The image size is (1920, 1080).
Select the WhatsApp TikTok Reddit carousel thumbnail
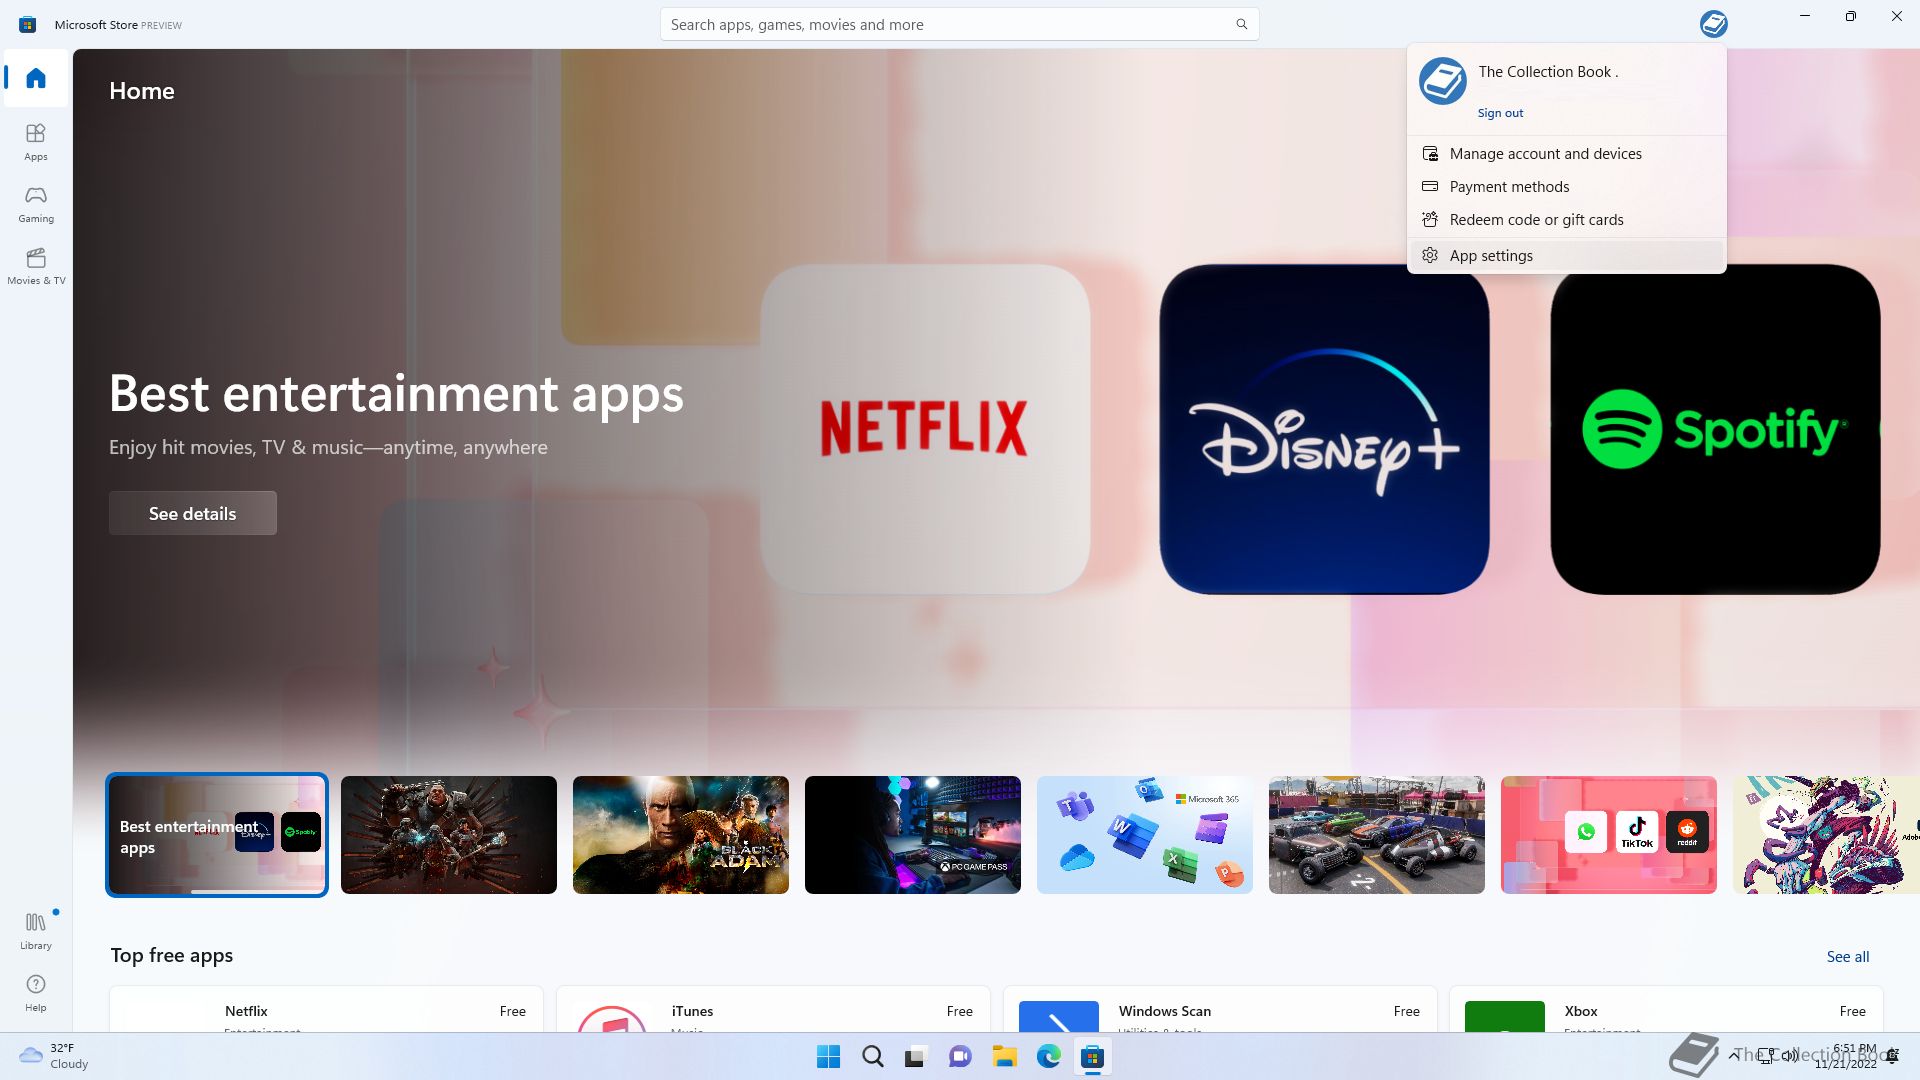[1609, 835]
